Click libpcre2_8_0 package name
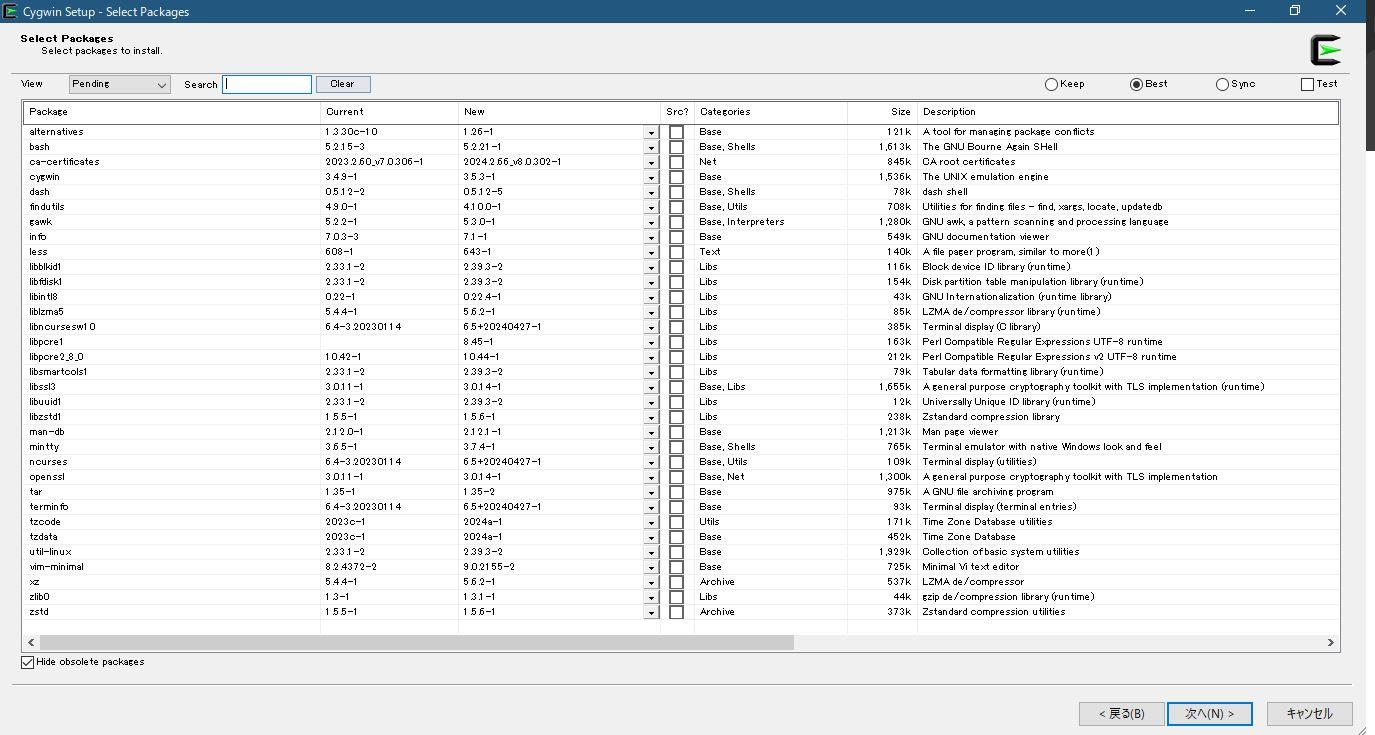Viewport: 1375px width, 735px height. (56, 357)
